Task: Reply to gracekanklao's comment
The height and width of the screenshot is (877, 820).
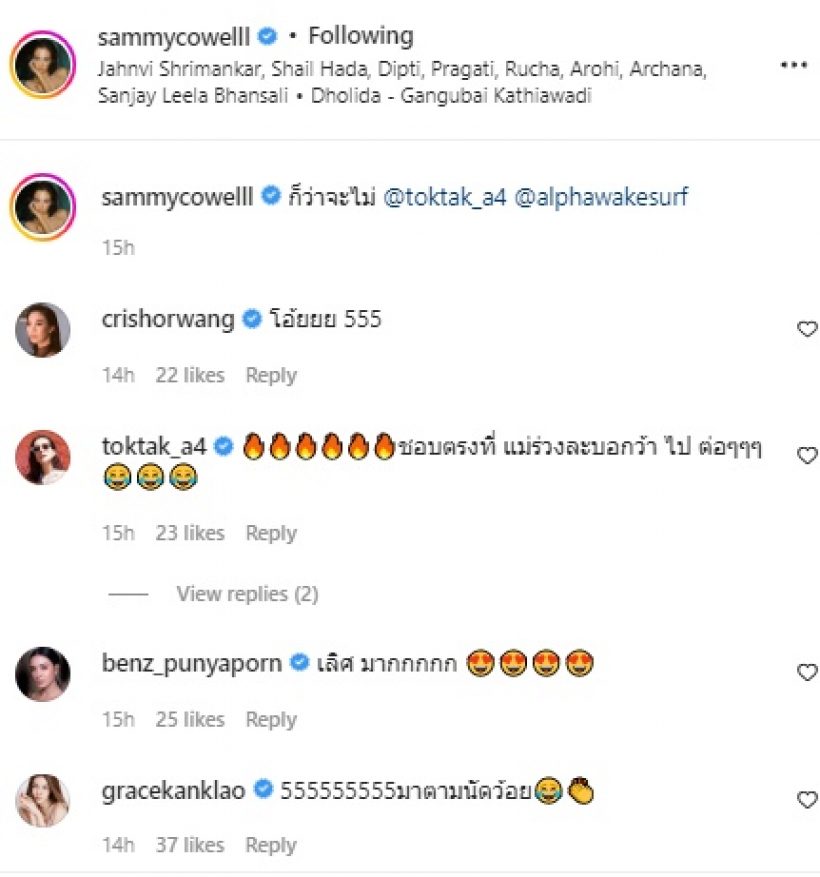Action: 271,845
